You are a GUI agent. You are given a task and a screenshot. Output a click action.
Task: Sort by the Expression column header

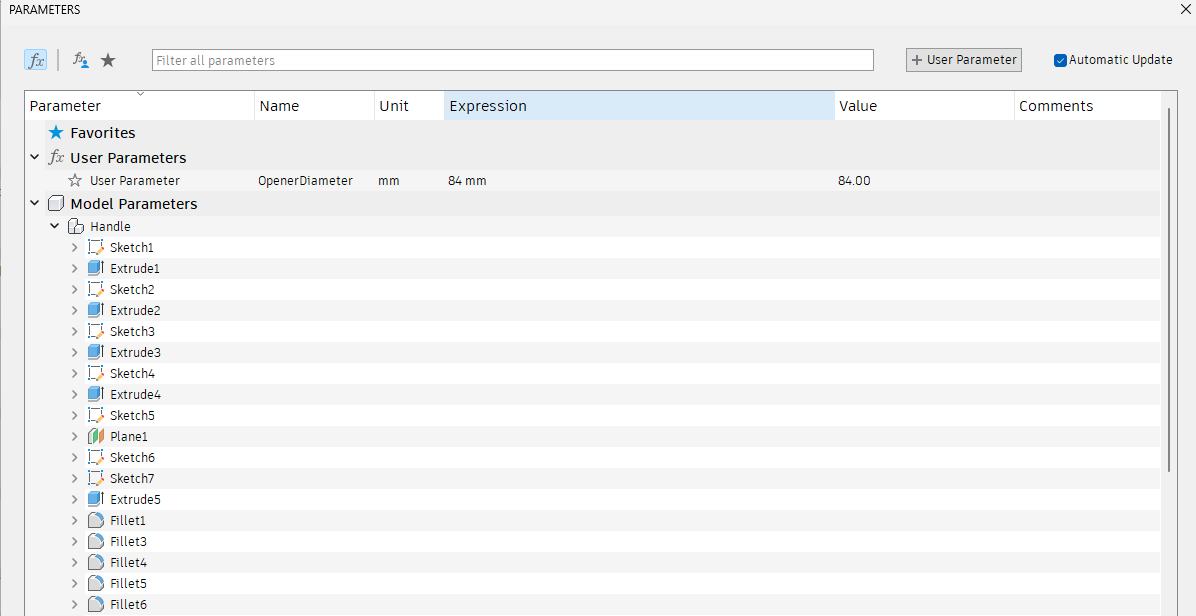tap(639, 106)
